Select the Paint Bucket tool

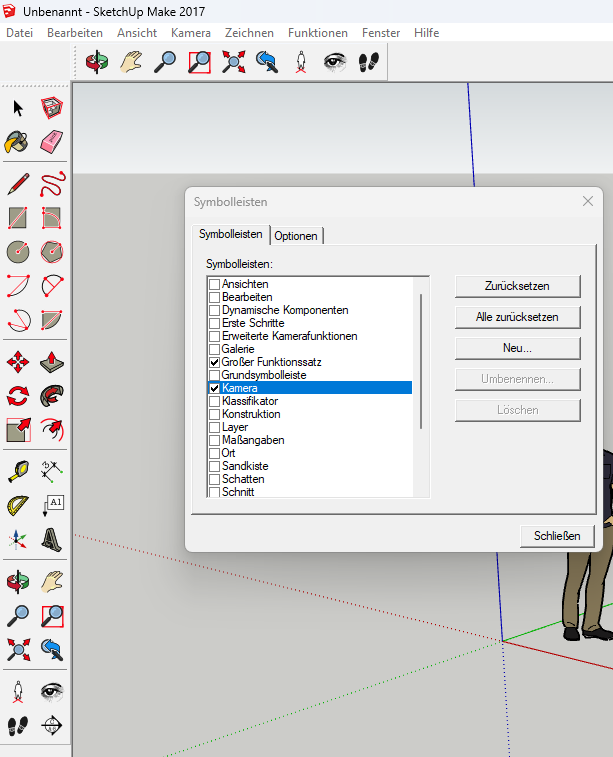pyautogui.click(x=18, y=142)
